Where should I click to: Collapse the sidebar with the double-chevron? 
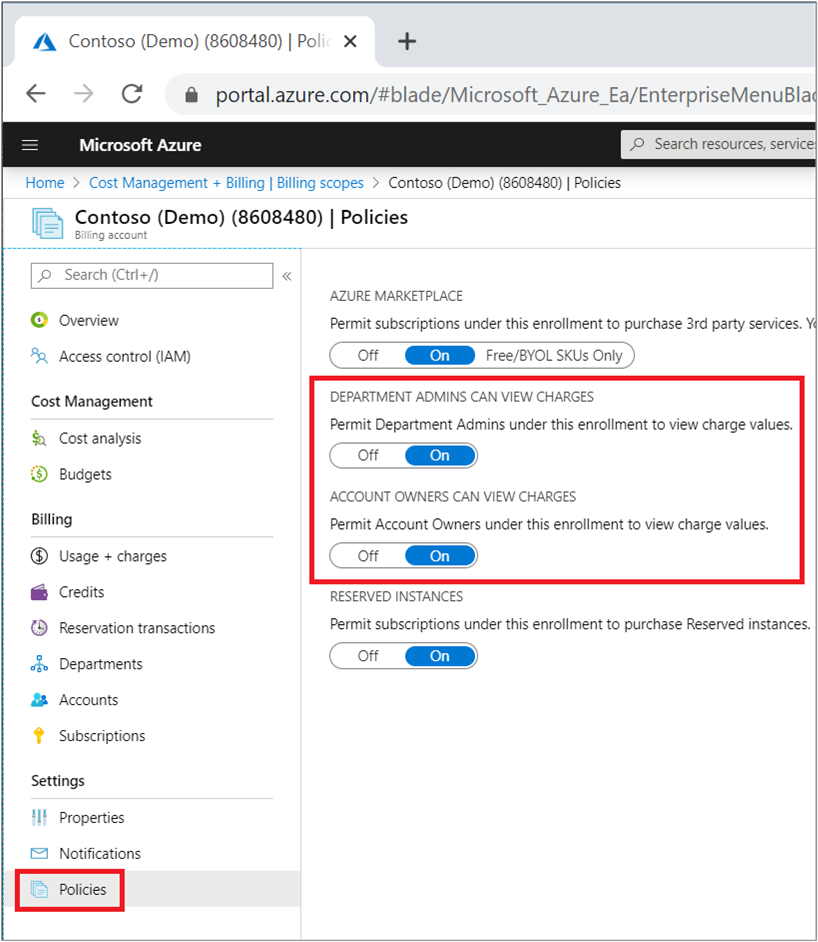click(287, 276)
